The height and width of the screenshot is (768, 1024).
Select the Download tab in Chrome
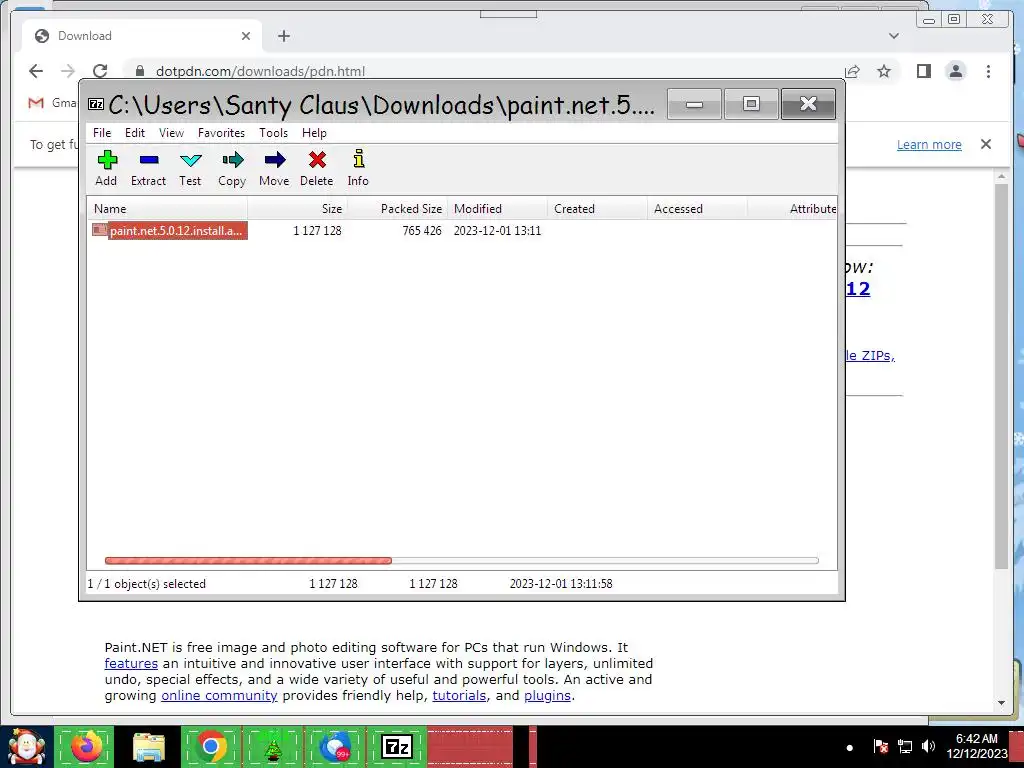pyautogui.click(x=142, y=36)
